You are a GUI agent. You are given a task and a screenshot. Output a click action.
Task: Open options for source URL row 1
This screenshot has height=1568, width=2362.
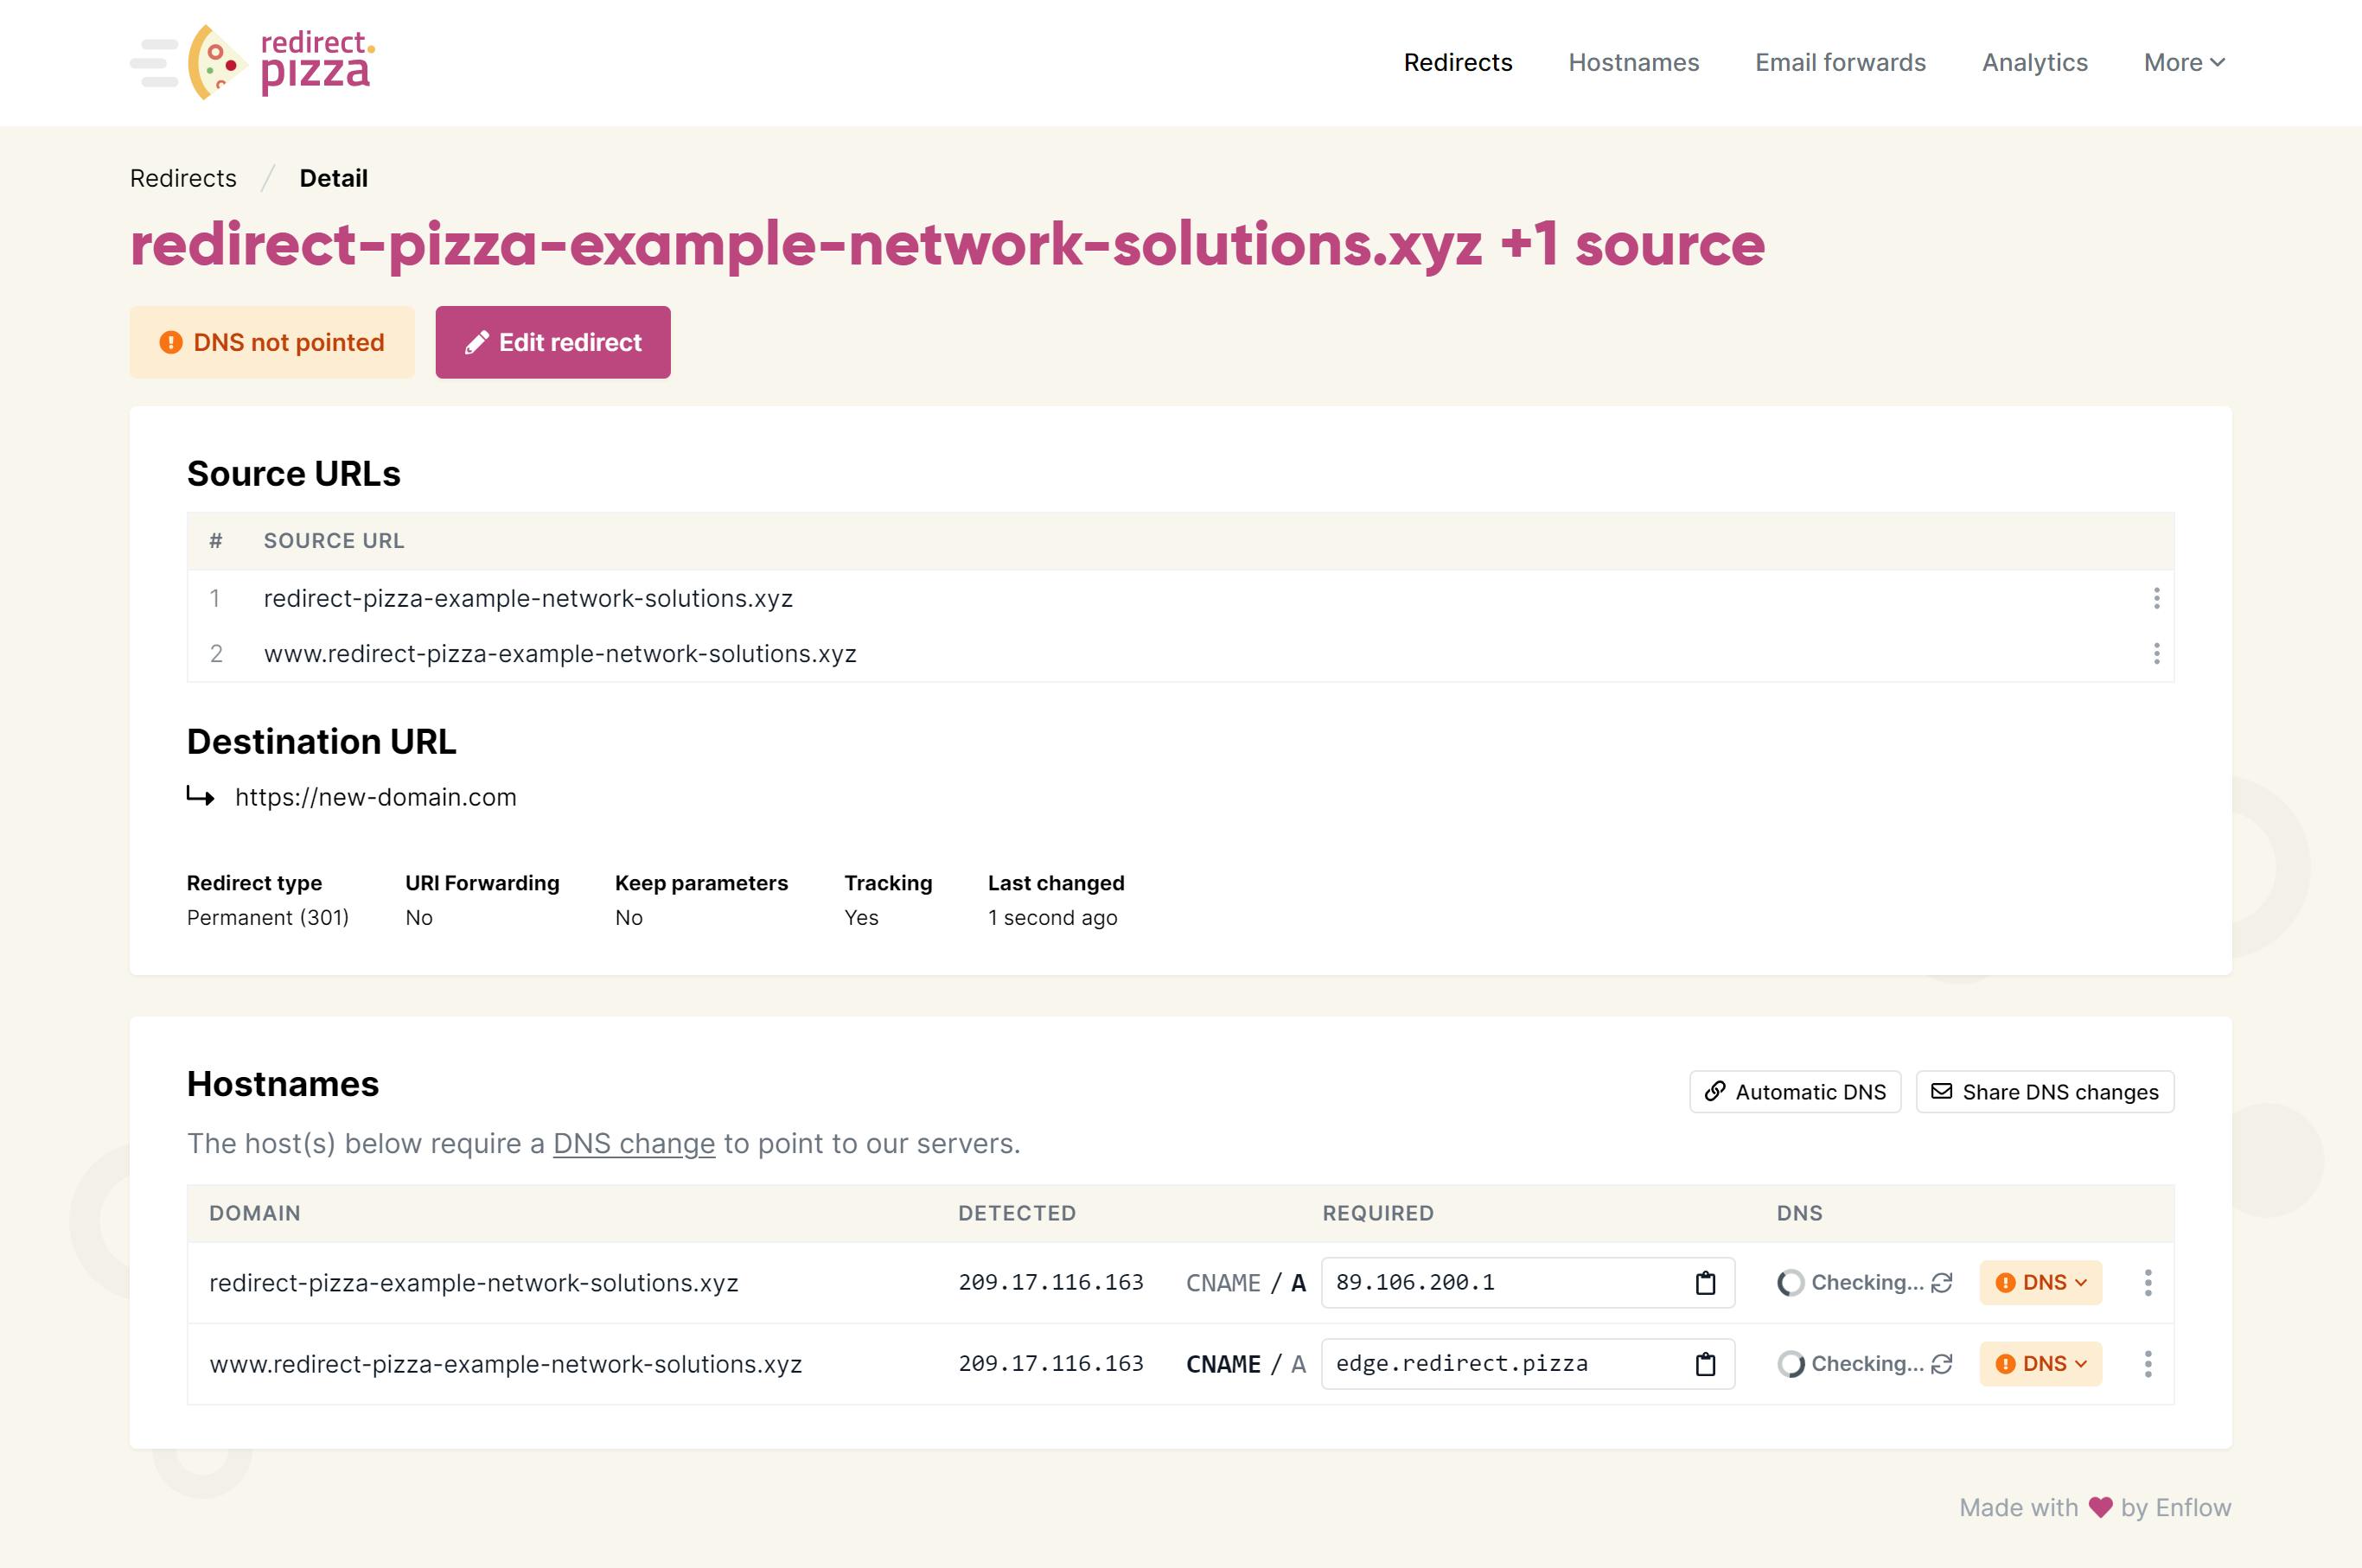(x=2156, y=598)
